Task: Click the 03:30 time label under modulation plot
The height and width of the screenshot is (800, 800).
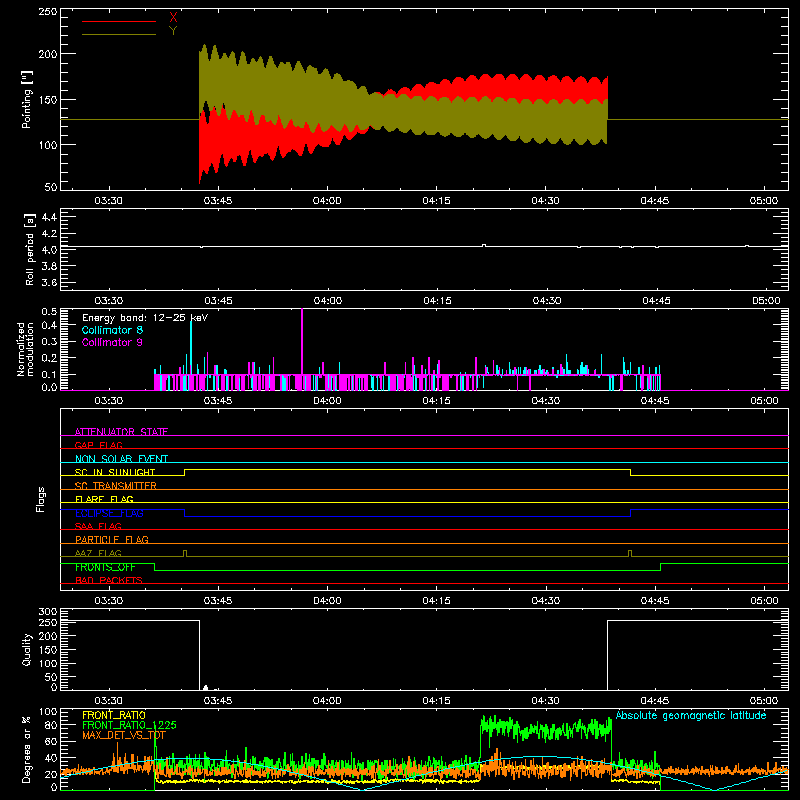Action: (x=109, y=401)
